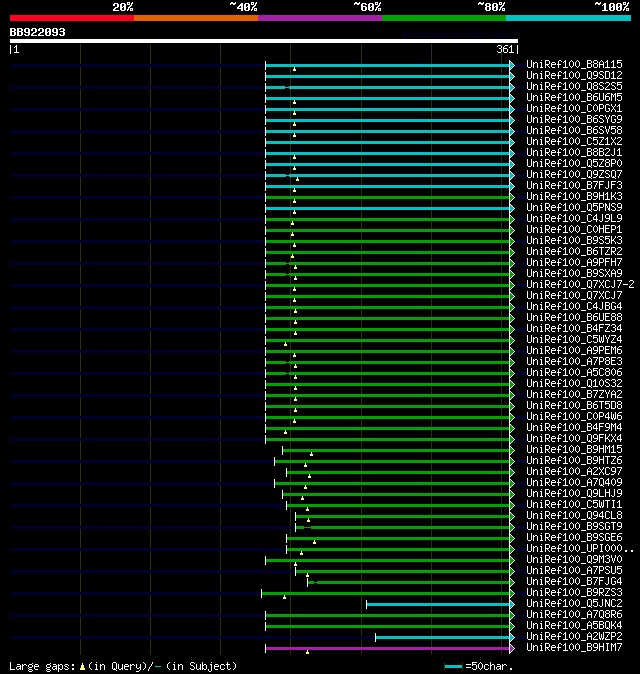Click the white query sequence ruler bar
This screenshot has width=640, height=674.
[x=264, y=41]
